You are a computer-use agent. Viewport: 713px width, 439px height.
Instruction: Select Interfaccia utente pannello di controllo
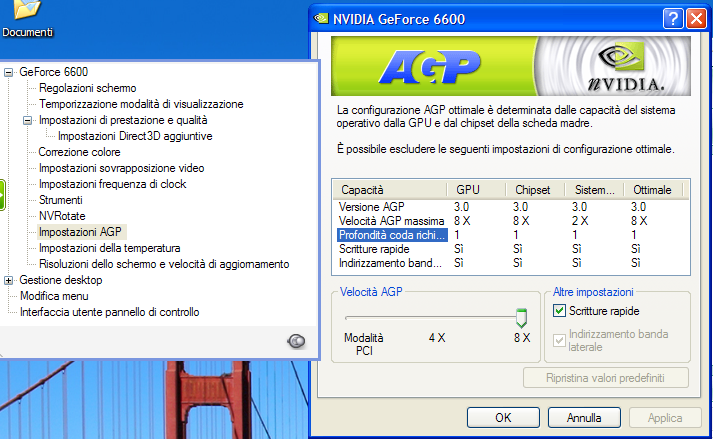click(110, 312)
